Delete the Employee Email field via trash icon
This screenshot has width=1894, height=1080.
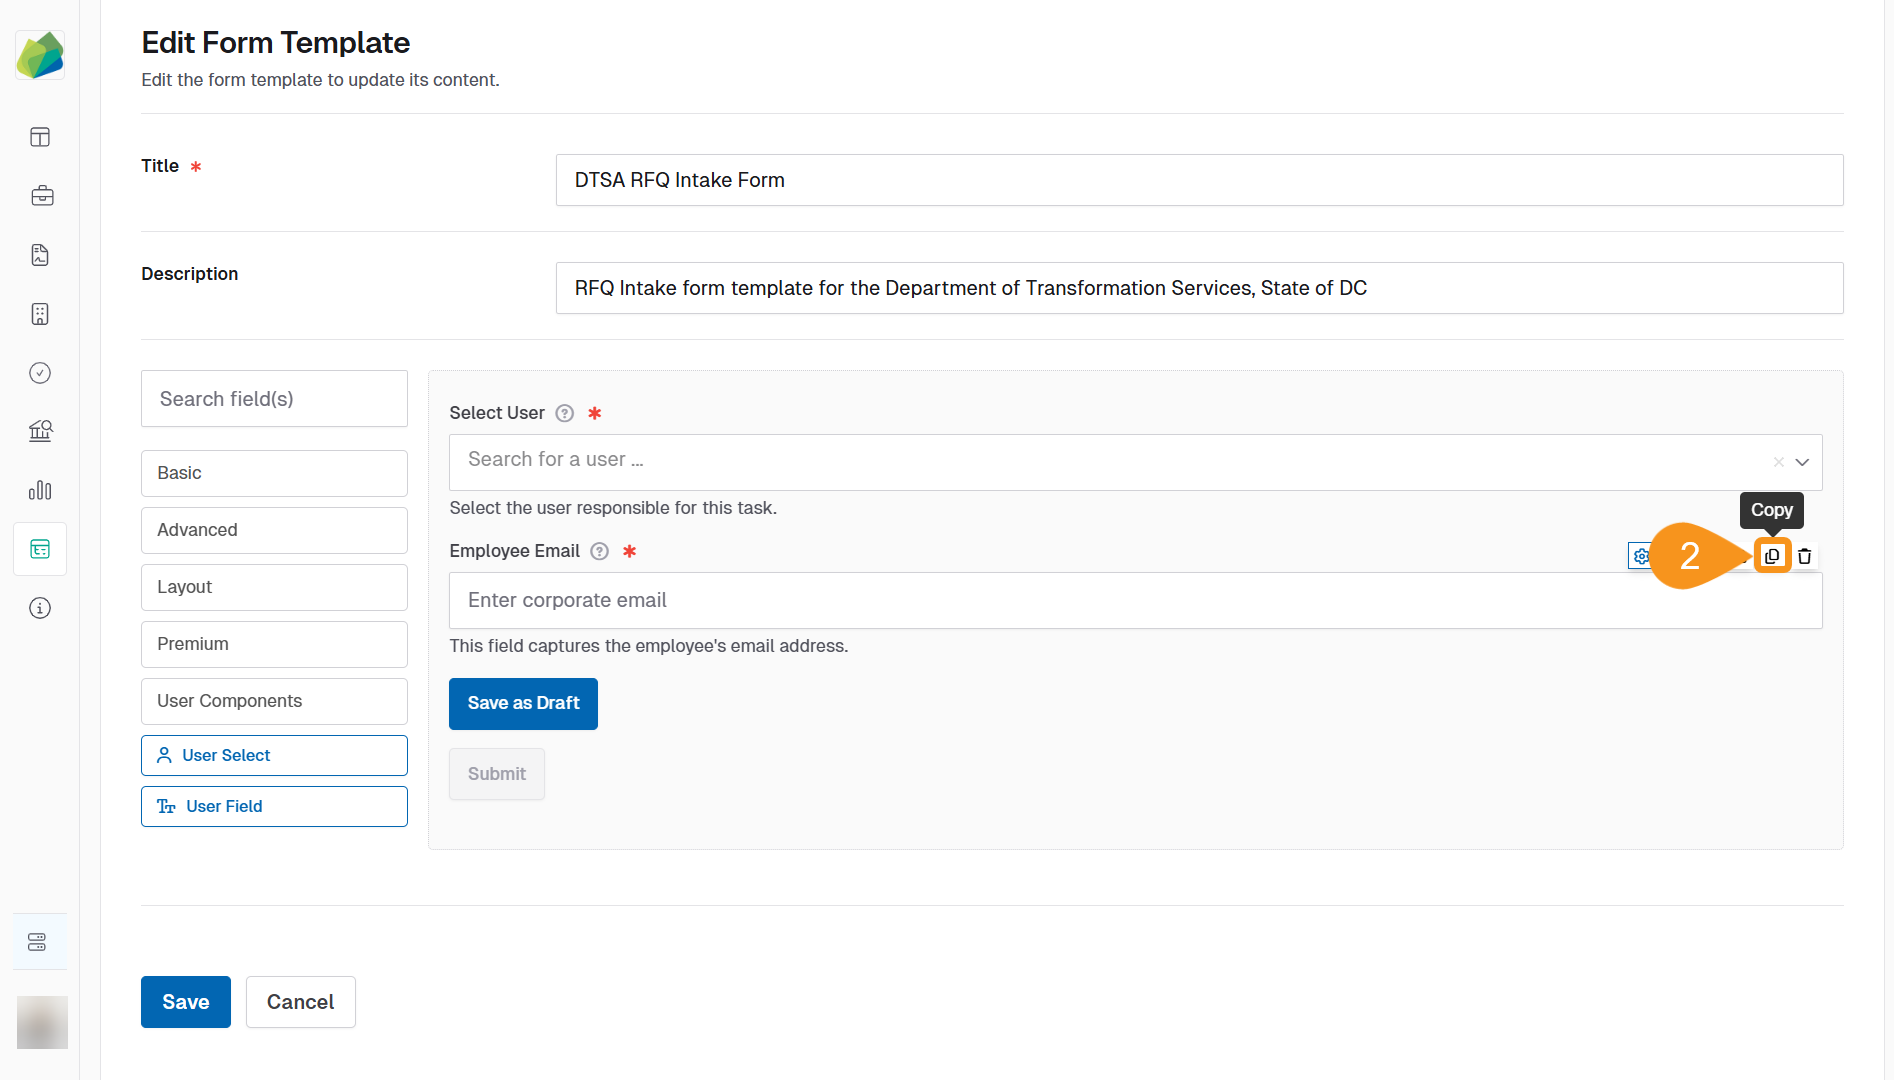coord(1804,556)
